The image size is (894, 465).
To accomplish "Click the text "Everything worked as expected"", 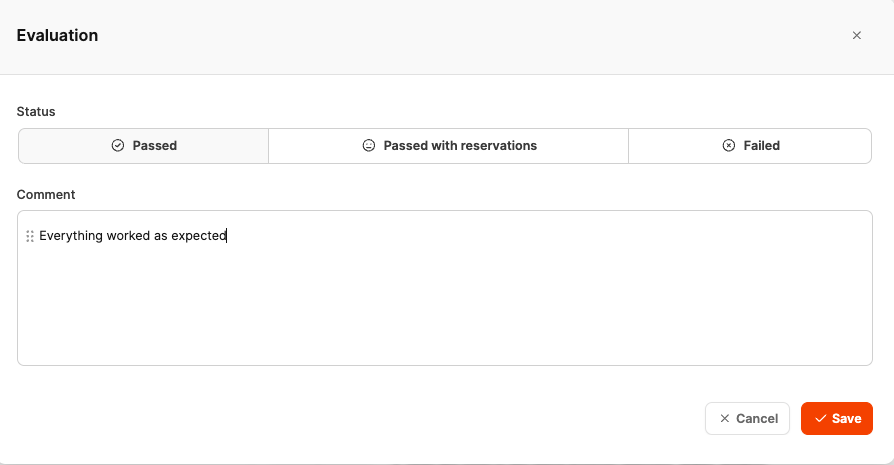I will coord(133,236).
